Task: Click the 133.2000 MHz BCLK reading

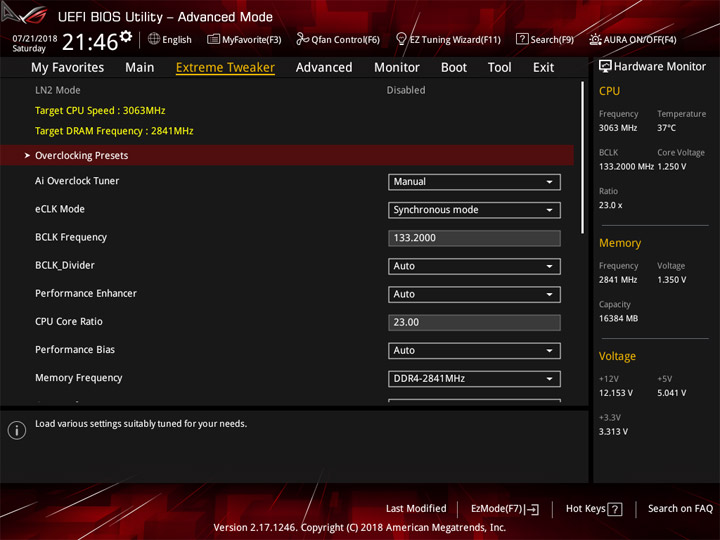Action: [626, 167]
